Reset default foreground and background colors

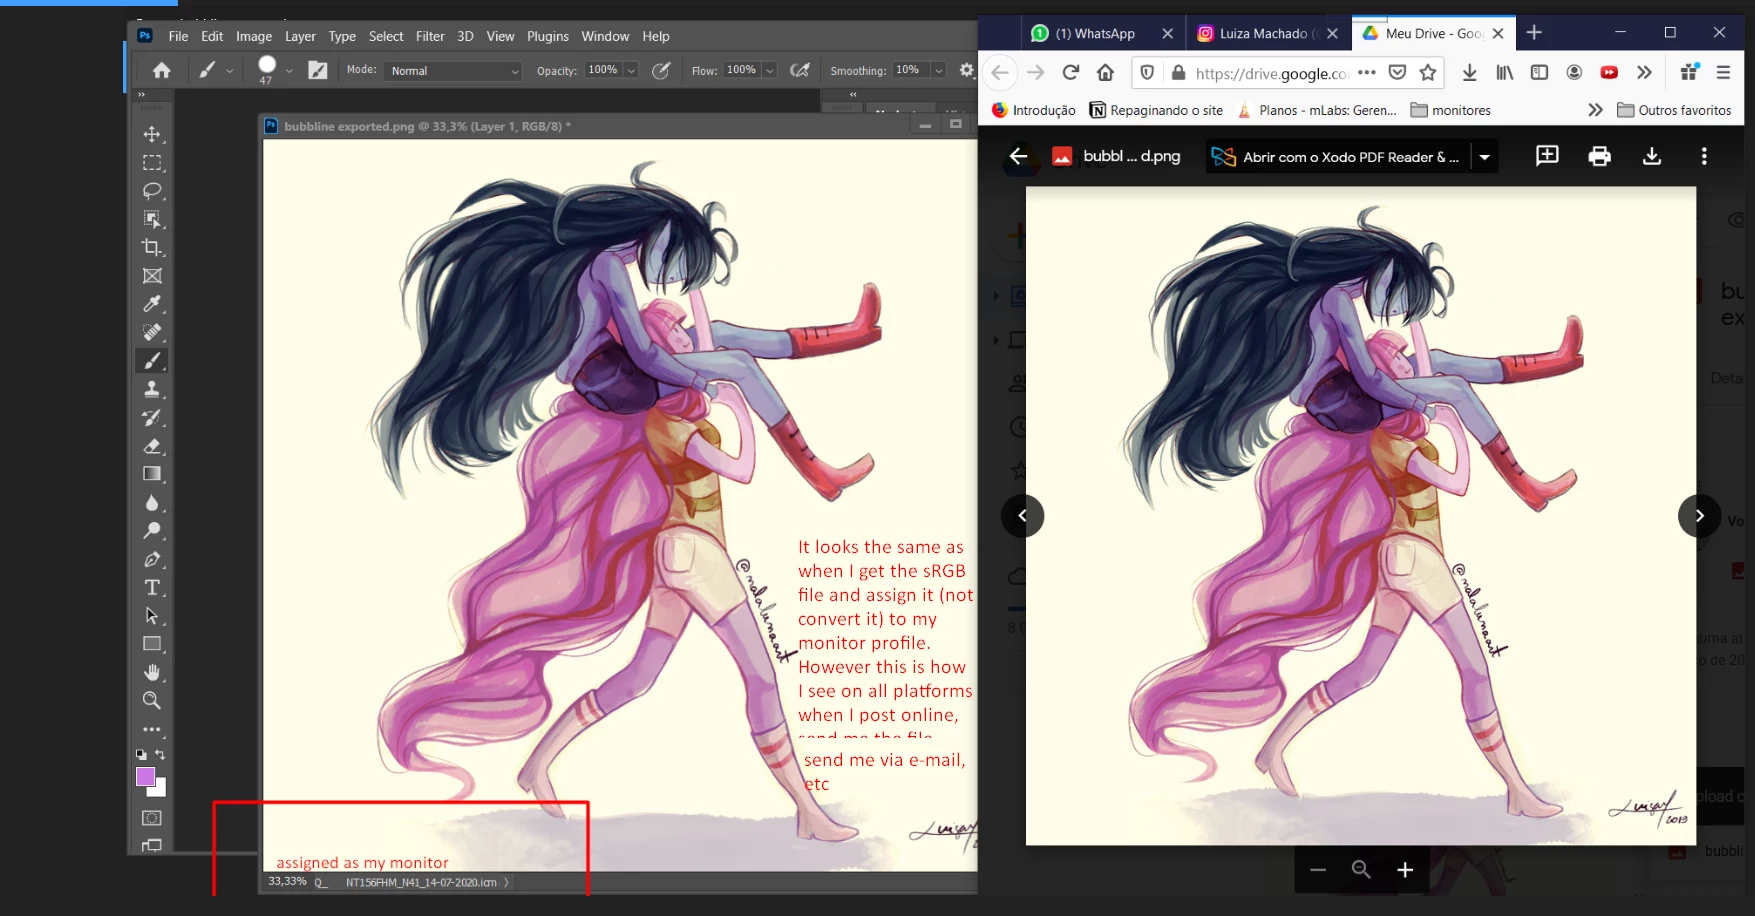(141, 754)
